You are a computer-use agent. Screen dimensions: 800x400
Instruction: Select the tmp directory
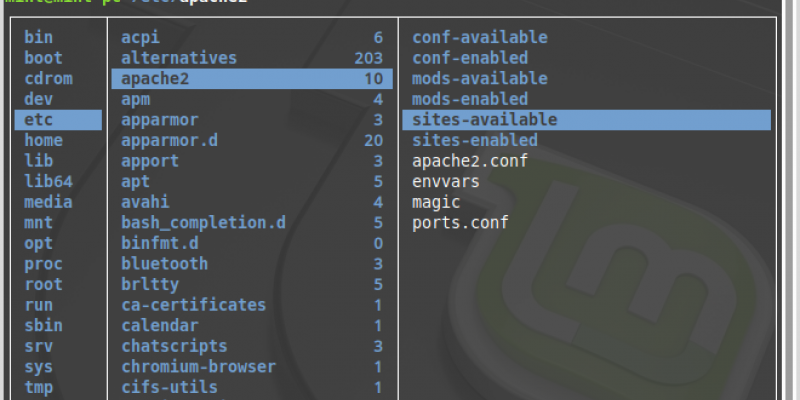[38, 387]
